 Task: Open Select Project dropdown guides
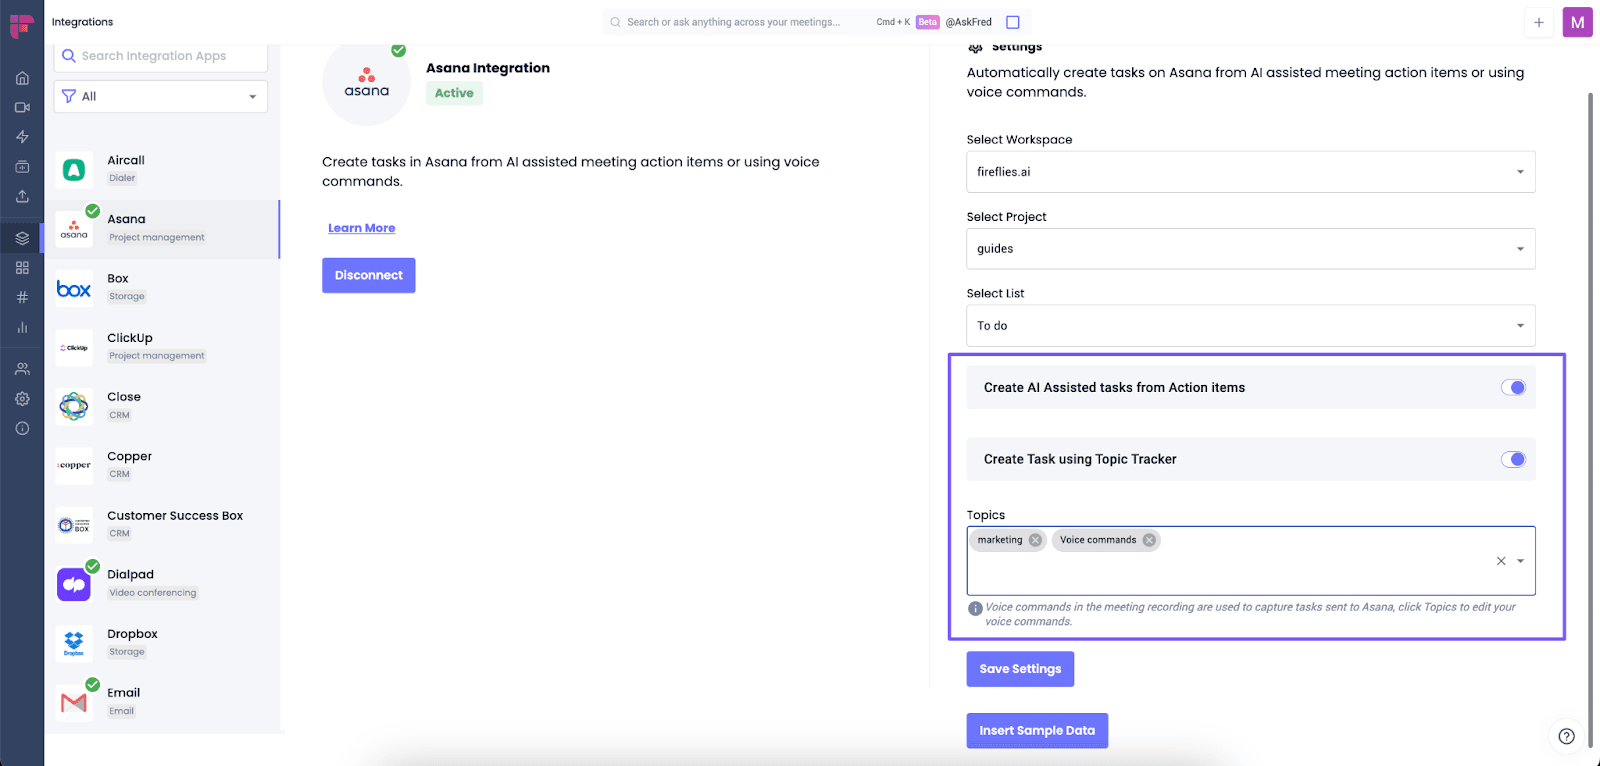pyautogui.click(x=1251, y=249)
